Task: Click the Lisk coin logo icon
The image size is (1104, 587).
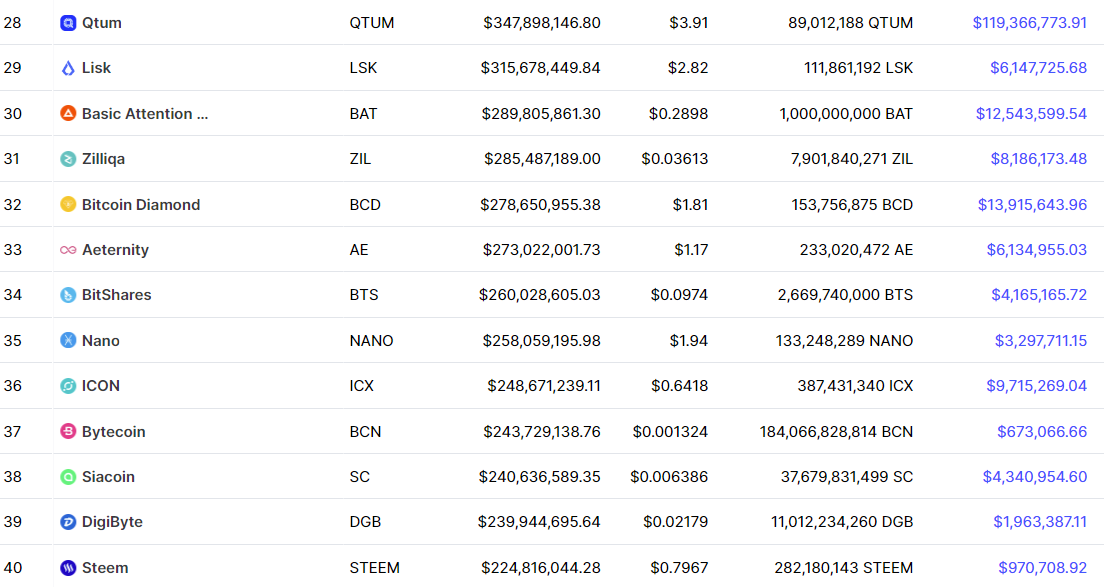Action: tap(68, 68)
